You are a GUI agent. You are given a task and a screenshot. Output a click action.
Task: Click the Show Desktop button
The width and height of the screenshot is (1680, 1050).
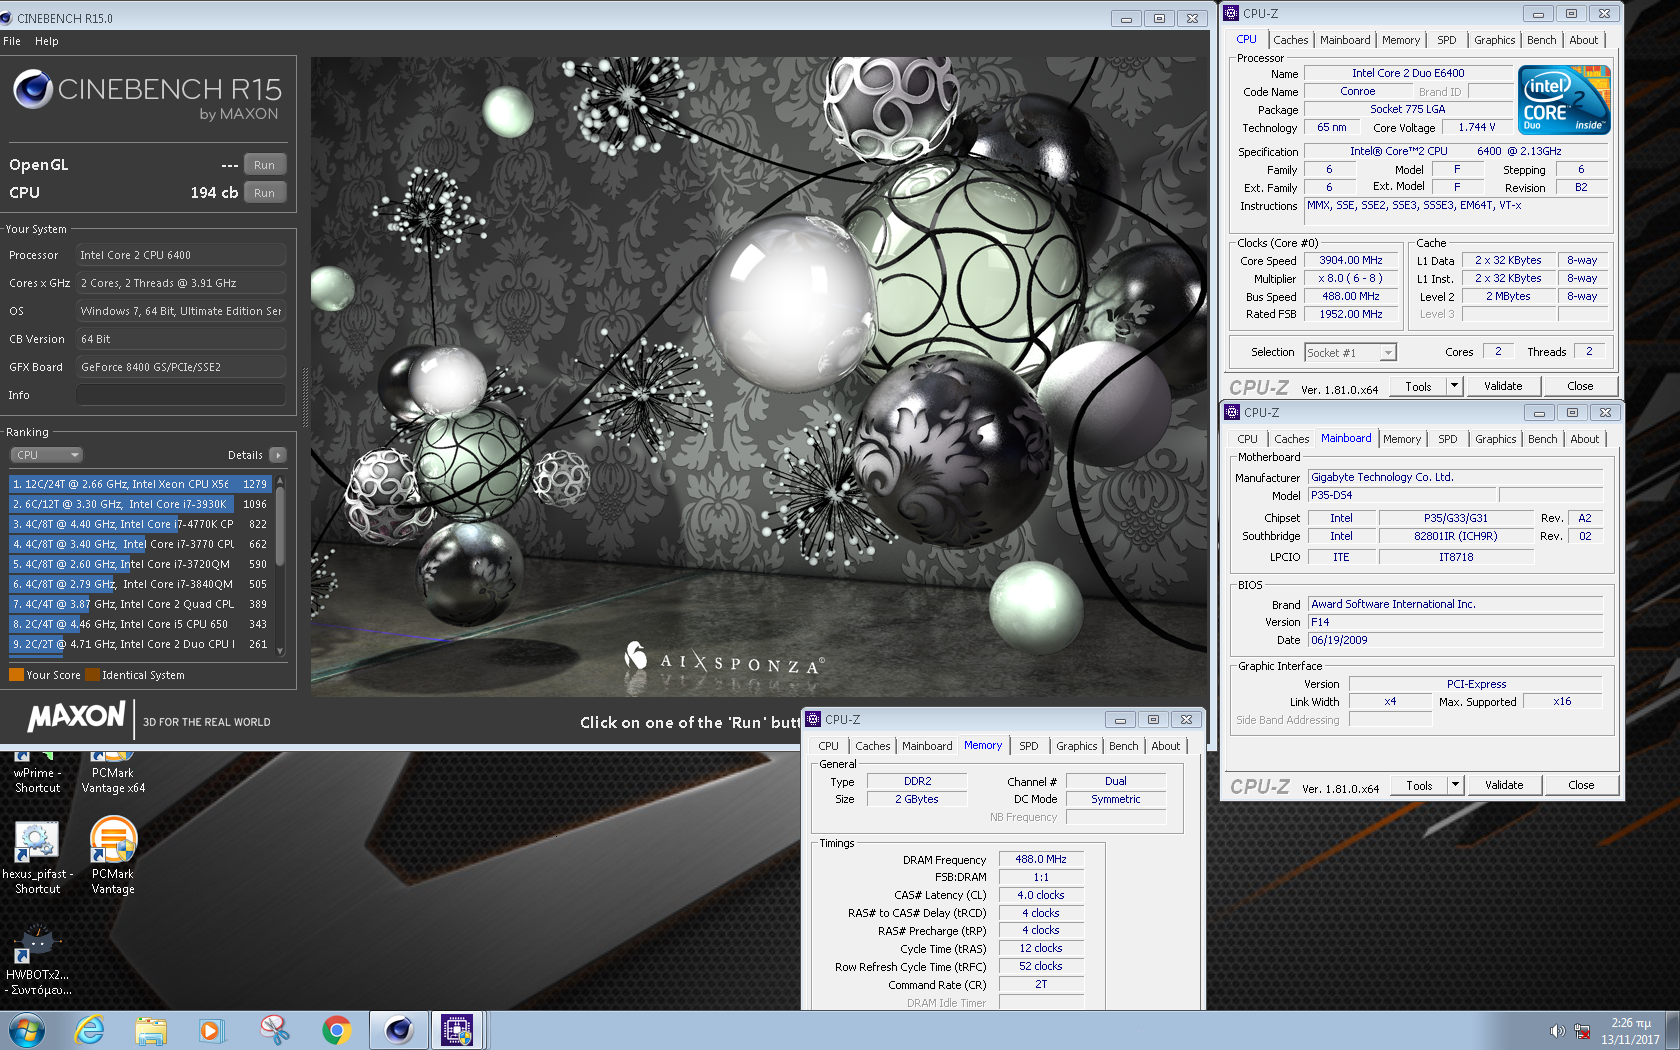tap(1672, 1030)
